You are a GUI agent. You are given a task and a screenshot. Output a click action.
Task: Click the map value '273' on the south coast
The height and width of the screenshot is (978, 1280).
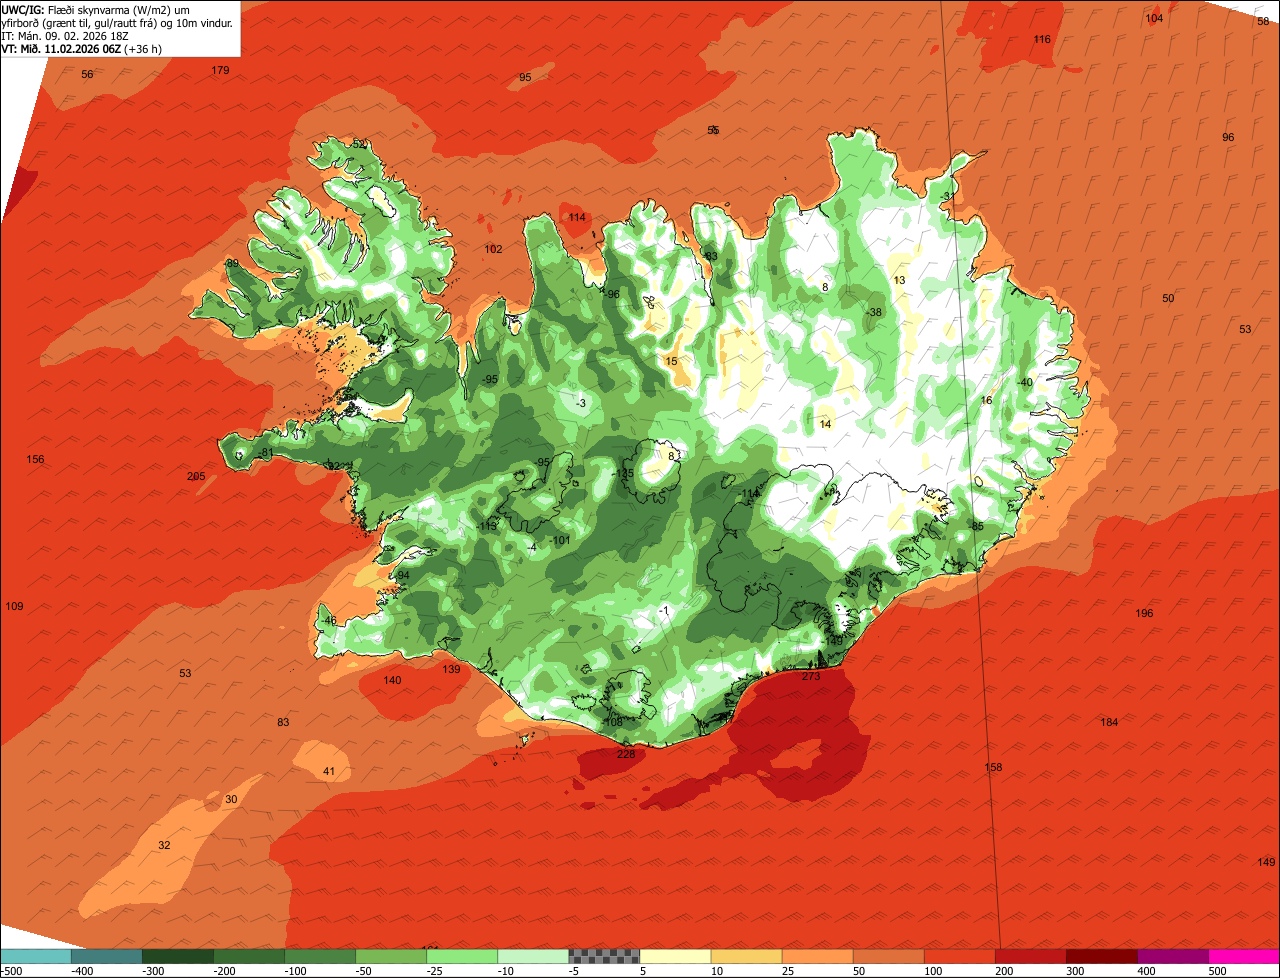[x=811, y=677]
